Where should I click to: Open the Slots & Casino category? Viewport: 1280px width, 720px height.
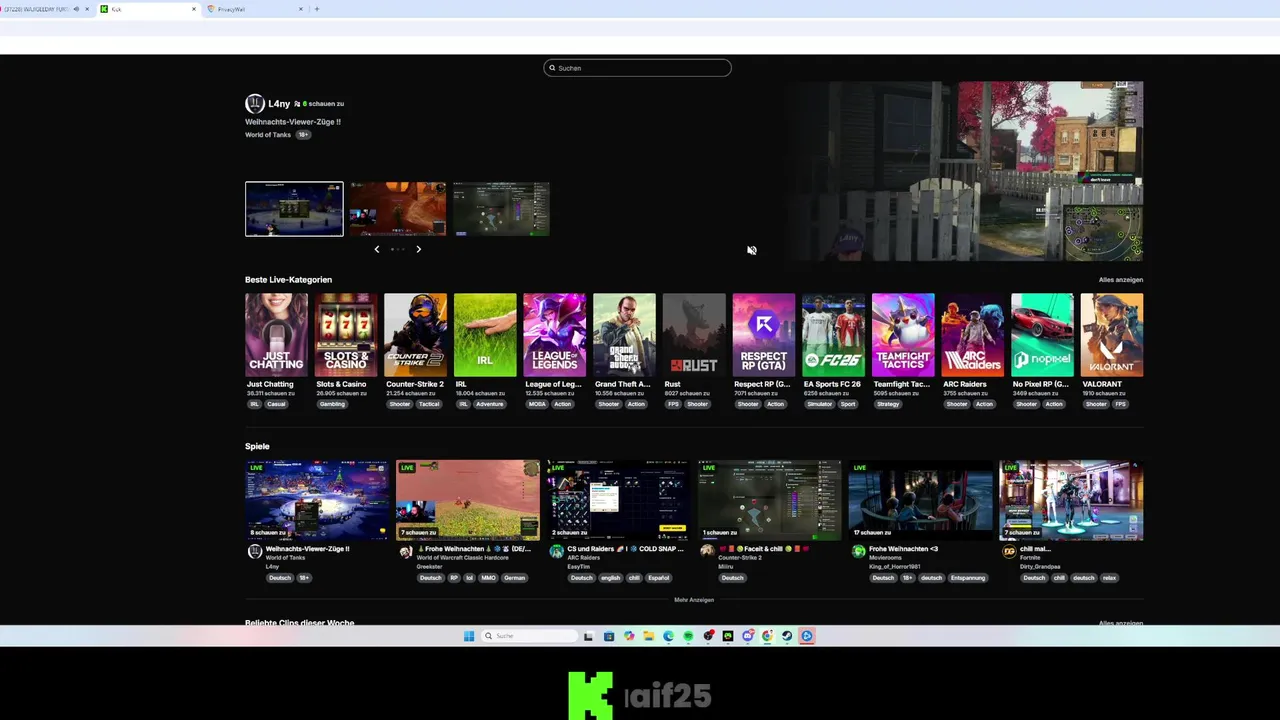pos(346,335)
